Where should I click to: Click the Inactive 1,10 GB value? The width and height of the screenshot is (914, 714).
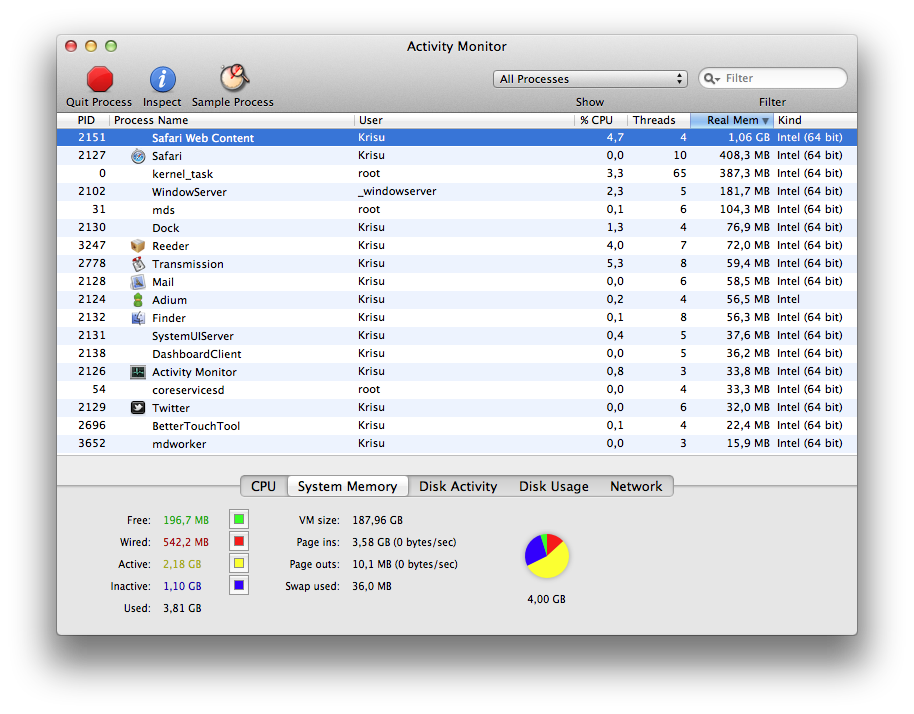click(x=182, y=586)
